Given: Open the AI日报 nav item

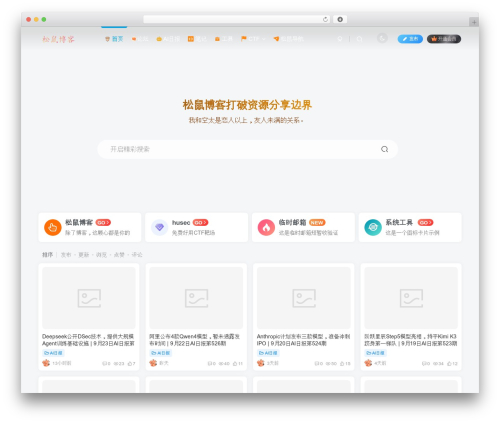Looking at the screenshot, I should point(168,39).
